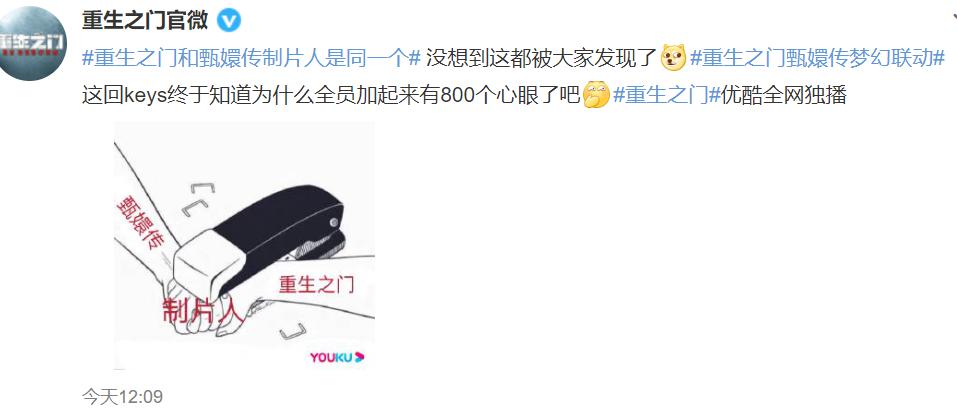Click the 重生之门 red label on image
This screenshot has height=415, width=957.
coord(316,284)
